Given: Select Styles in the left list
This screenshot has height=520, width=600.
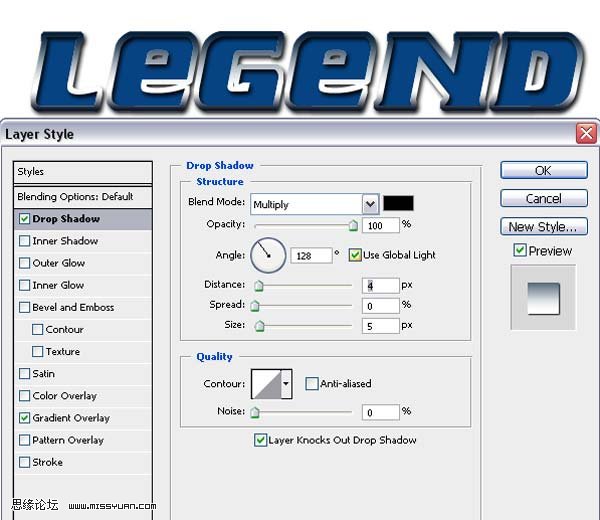Looking at the screenshot, I should [x=83, y=172].
